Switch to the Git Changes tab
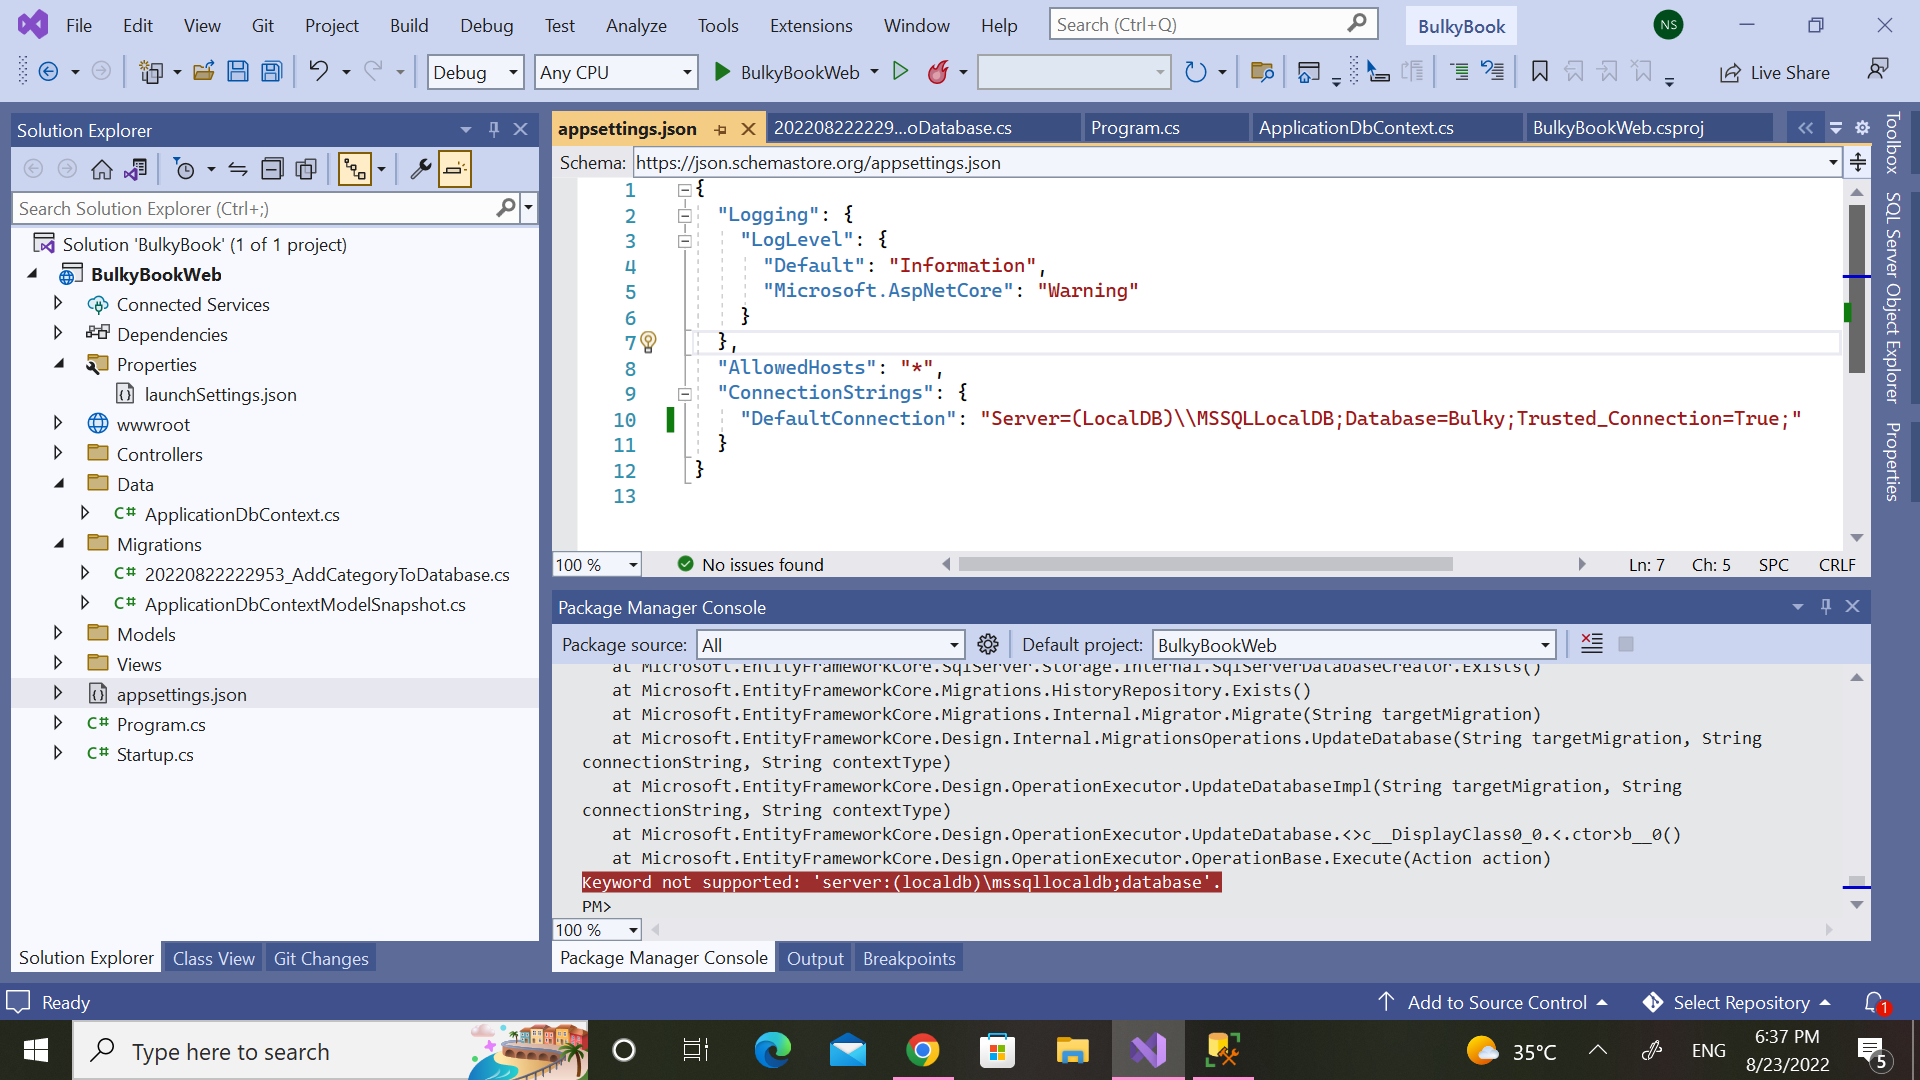Viewport: 1920px width, 1080px height. click(x=321, y=958)
